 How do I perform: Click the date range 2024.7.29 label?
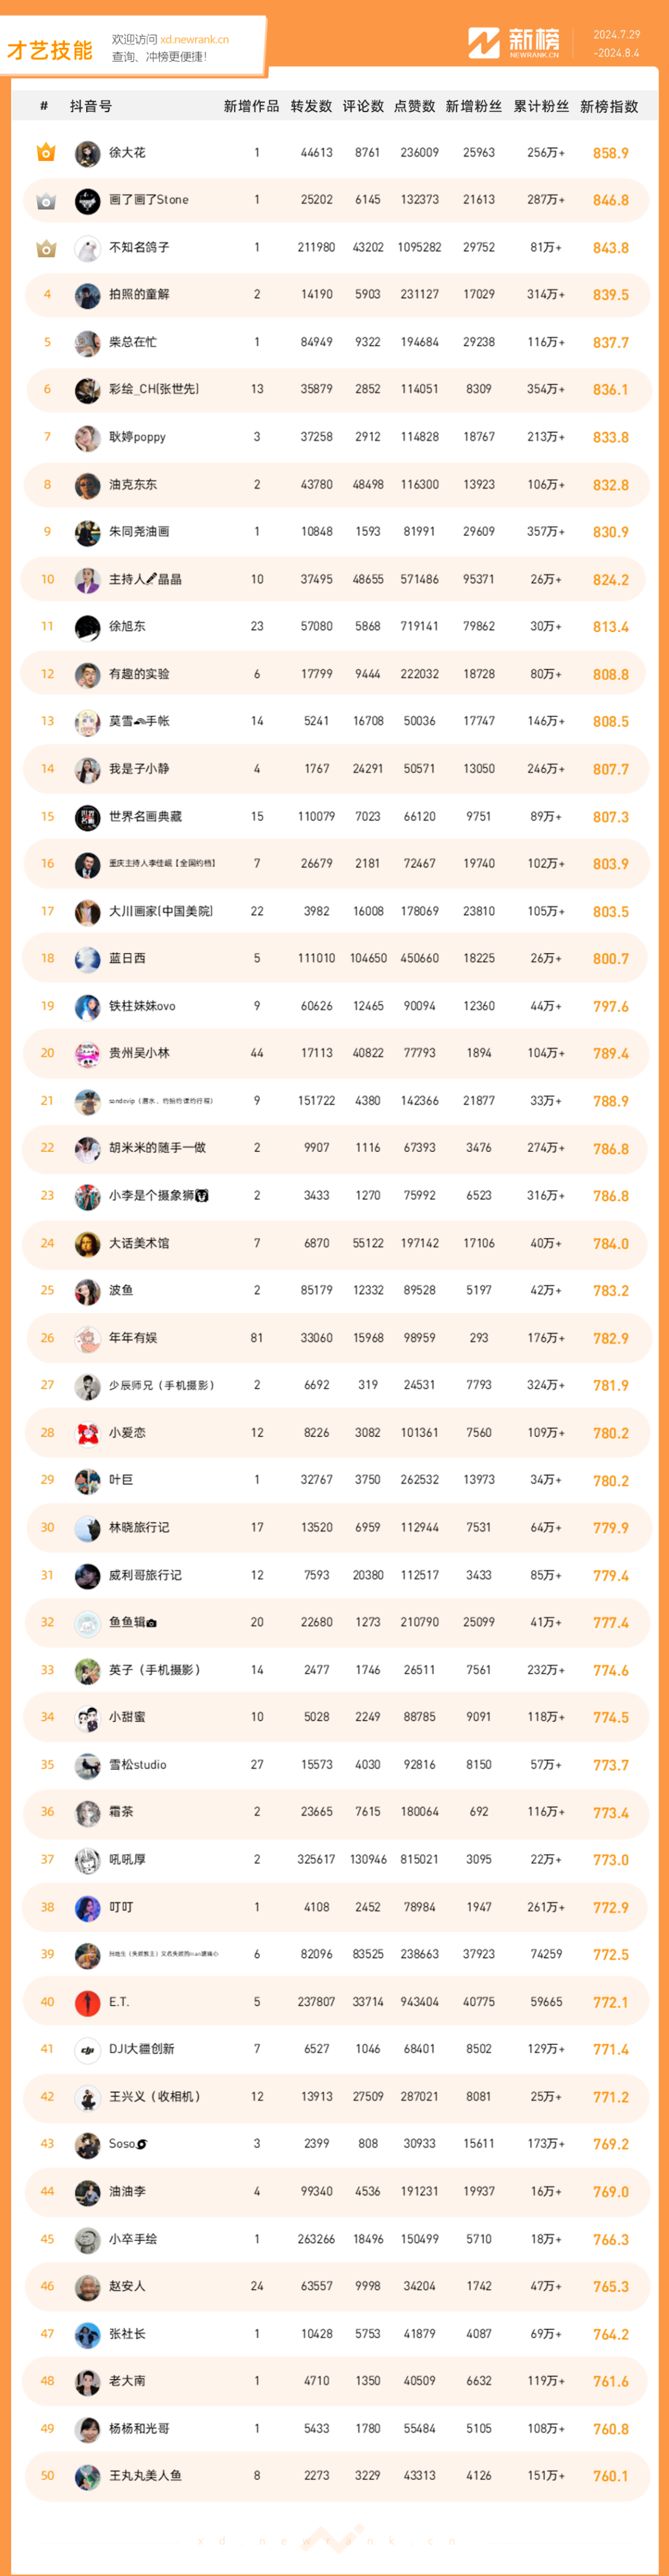tap(617, 34)
